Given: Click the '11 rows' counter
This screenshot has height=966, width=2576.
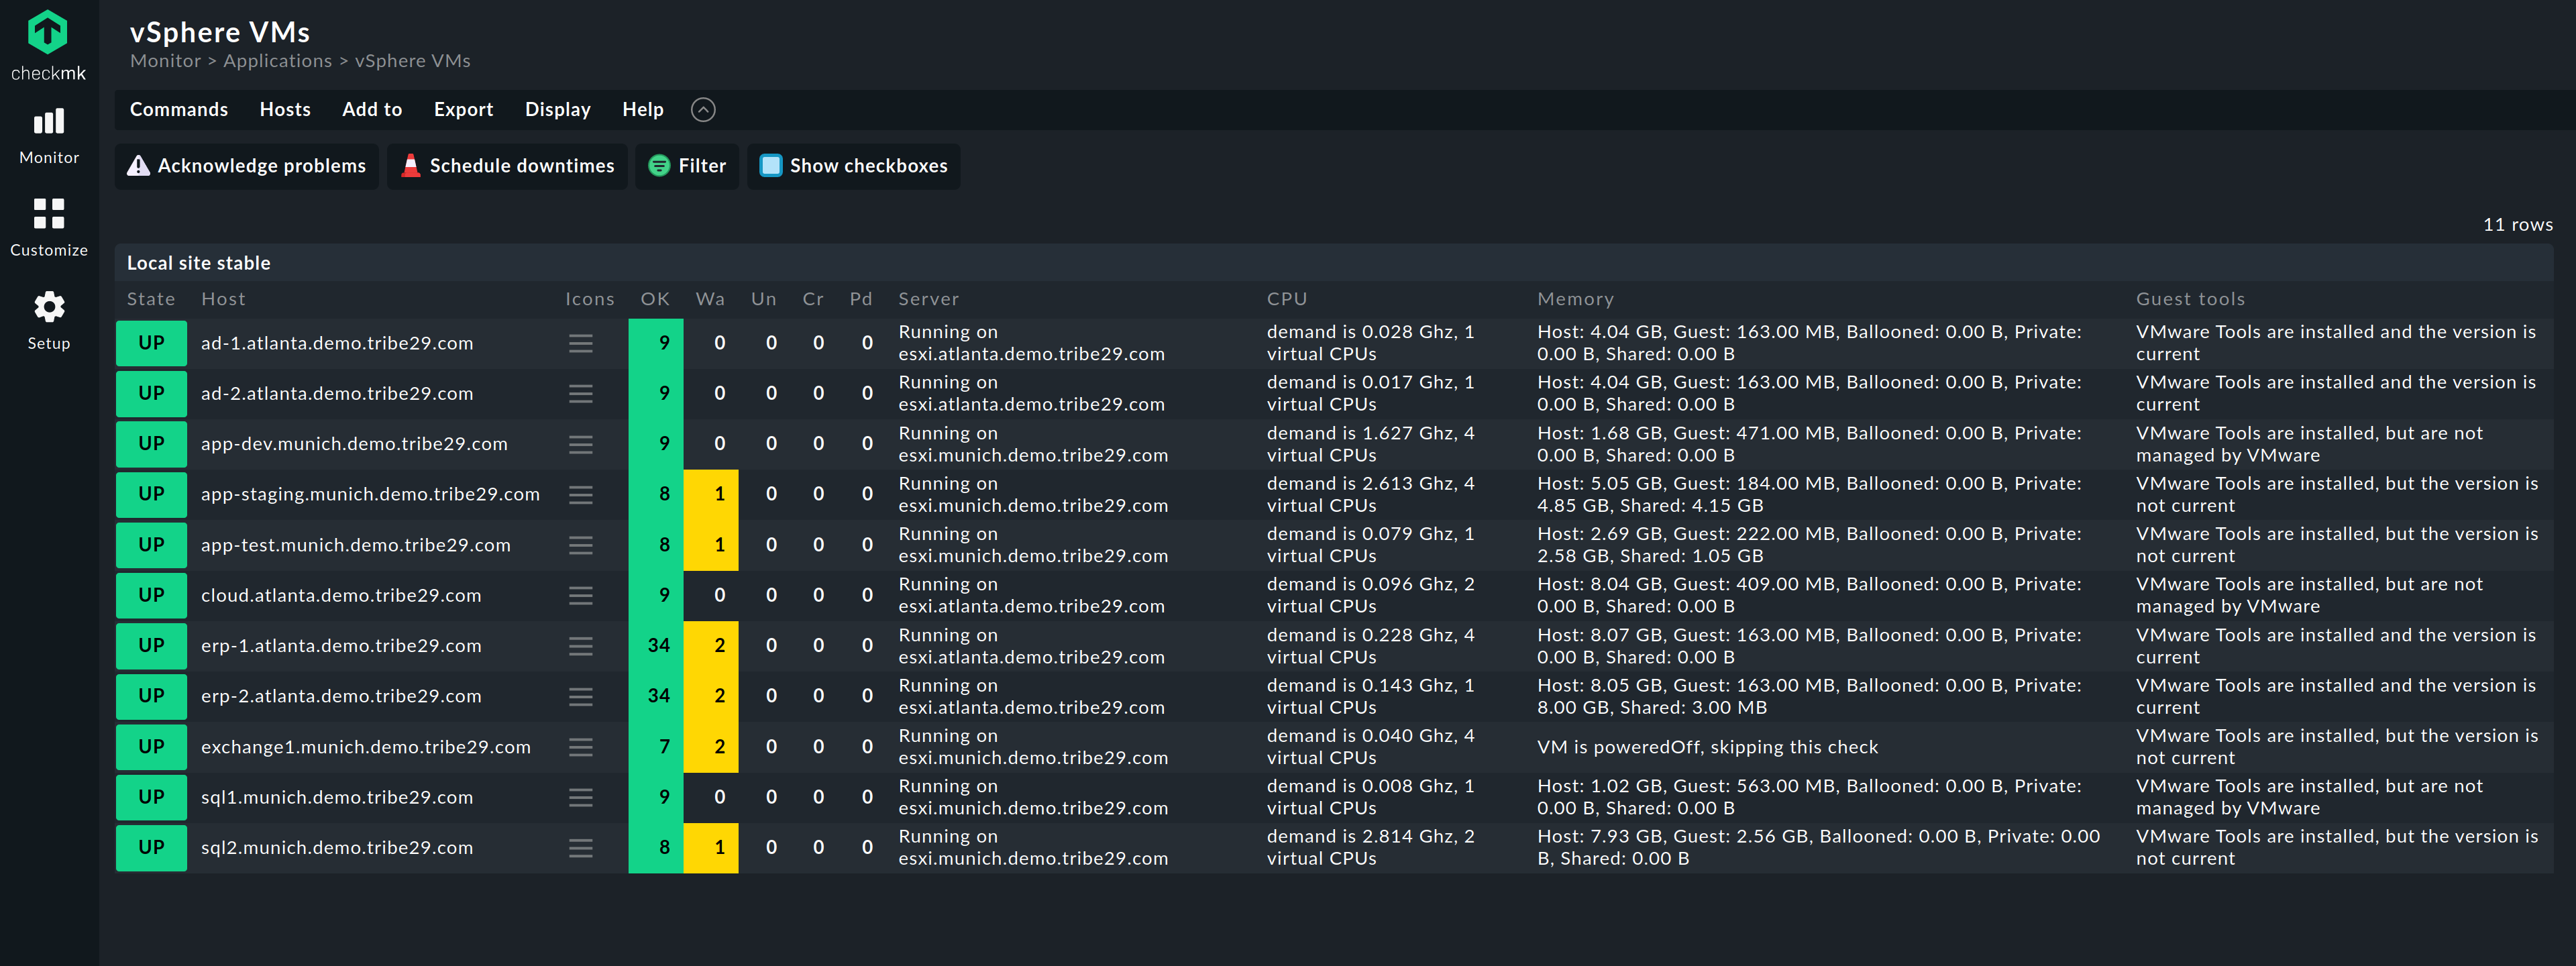Looking at the screenshot, I should [2517, 225].
